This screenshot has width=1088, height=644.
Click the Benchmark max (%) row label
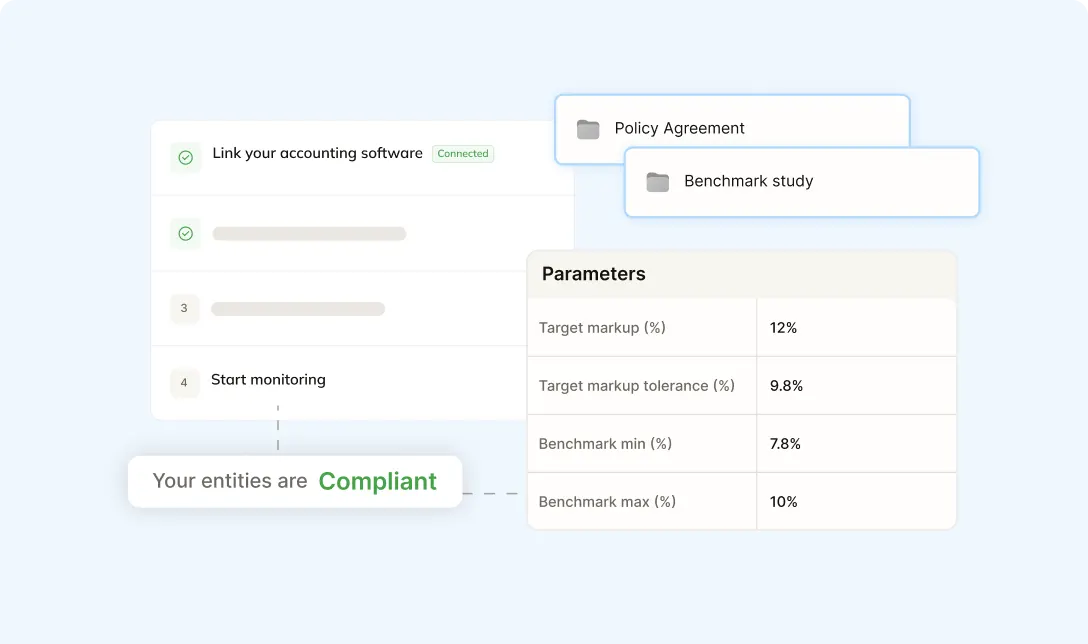coord(607,502)
